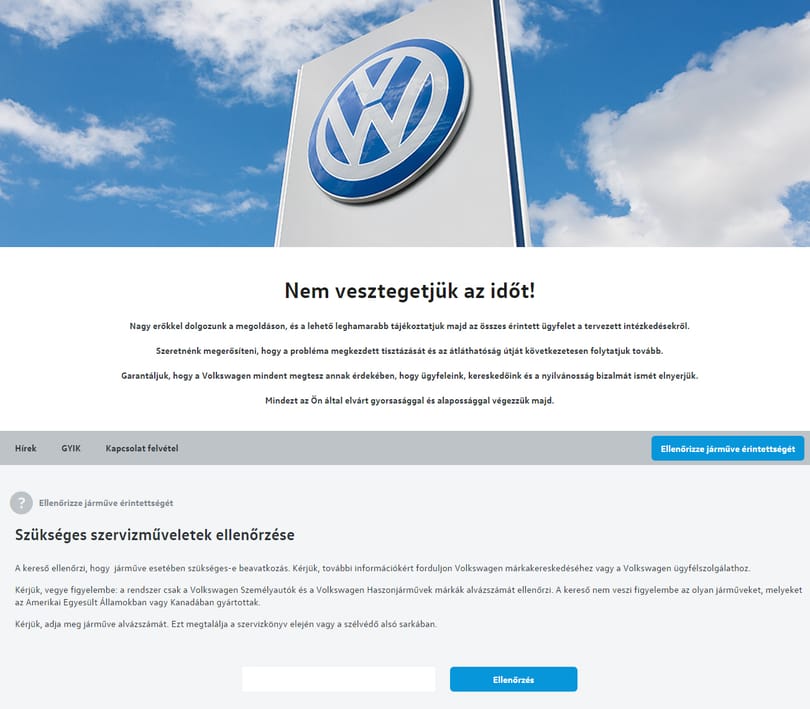Image resolution: width=810 pixels, height=709 pixels.
Task: Click paragraph starting A kereső ellenőrzi
Action: point(382,568)
